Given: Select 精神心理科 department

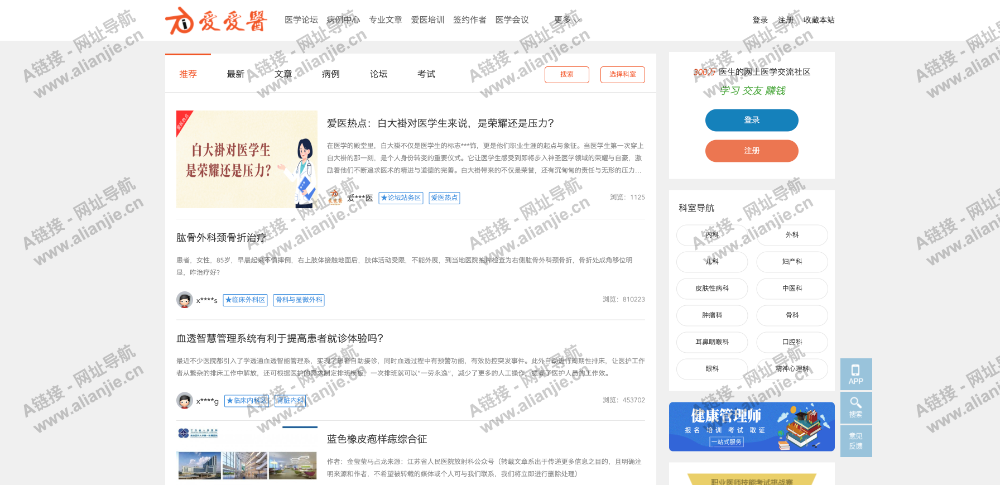Looking at the screenshot, I should (x=792, y=369).
